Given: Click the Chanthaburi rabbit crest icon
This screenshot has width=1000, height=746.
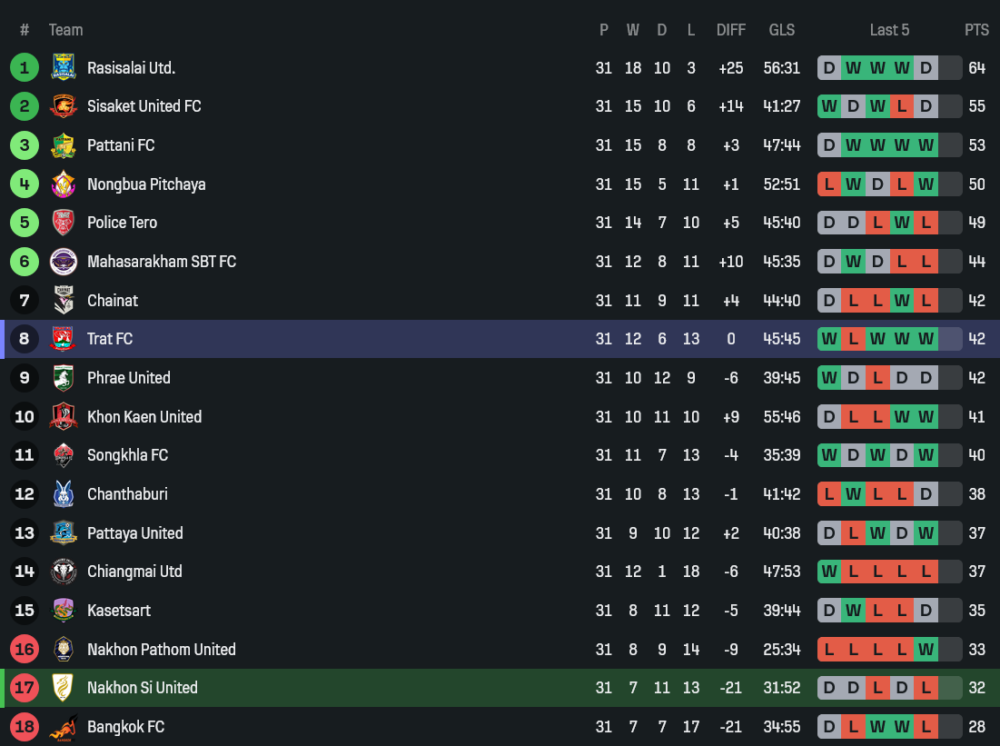Looking at the screenshot, I should [63, 494].
